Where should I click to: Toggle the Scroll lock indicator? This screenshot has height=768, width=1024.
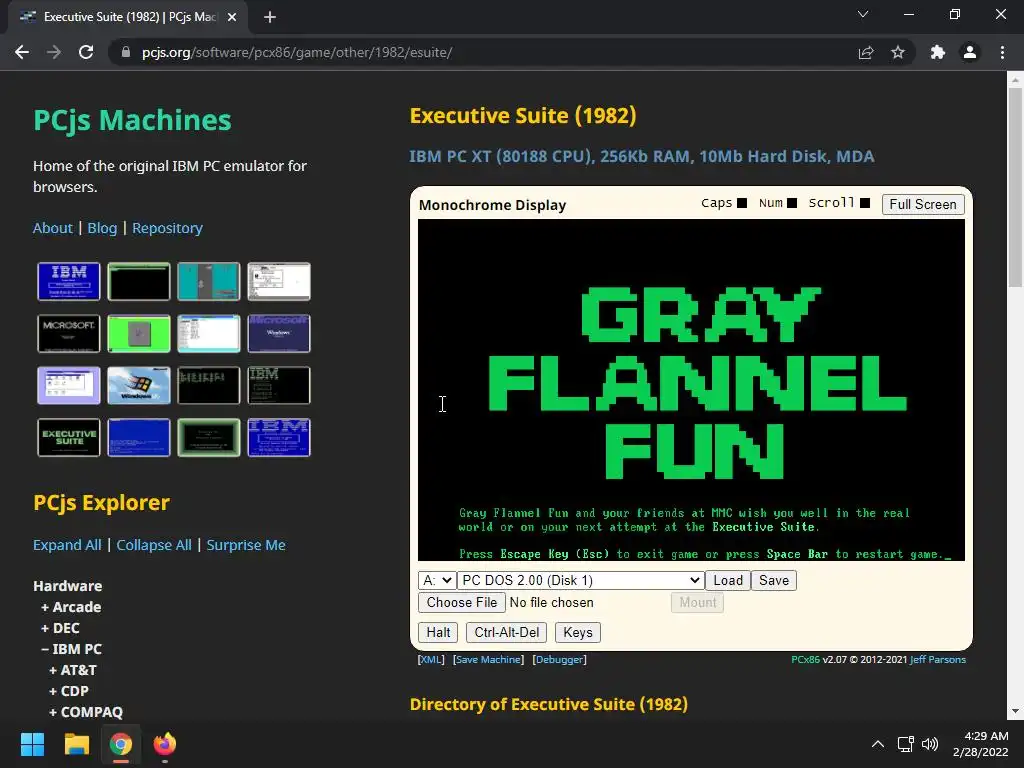[865, 203]
